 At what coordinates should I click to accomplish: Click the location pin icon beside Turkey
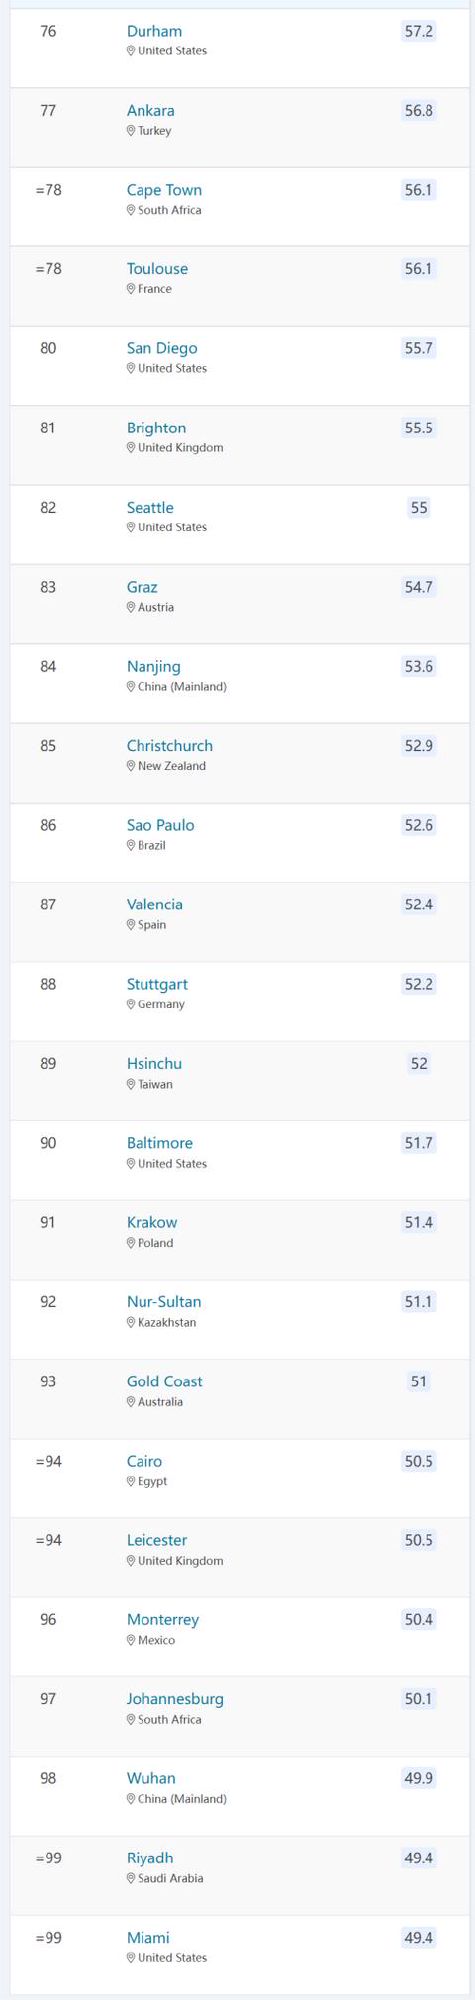coord(131,131)
